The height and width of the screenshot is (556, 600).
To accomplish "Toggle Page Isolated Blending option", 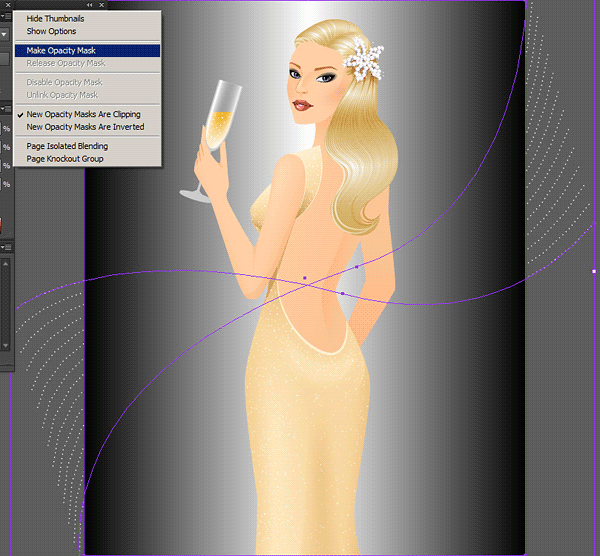I will pyautogui.click(x=67, y=146).
